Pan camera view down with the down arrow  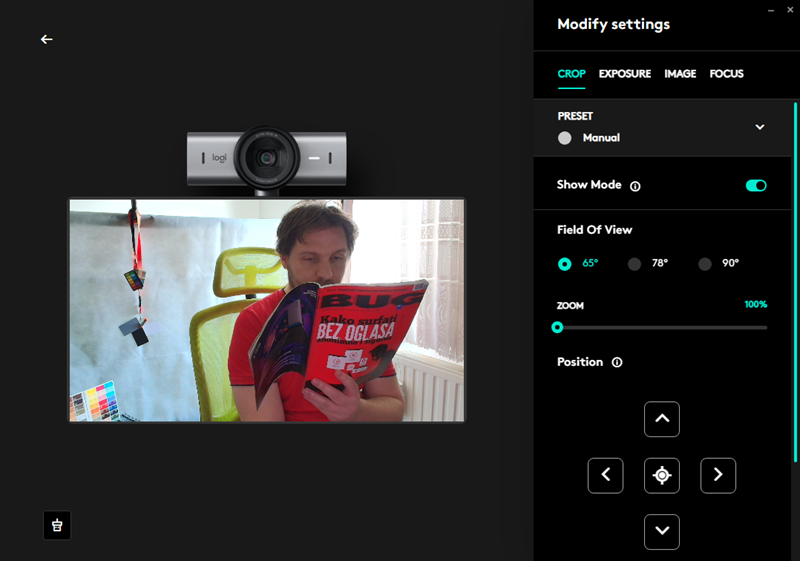(662, 531)
